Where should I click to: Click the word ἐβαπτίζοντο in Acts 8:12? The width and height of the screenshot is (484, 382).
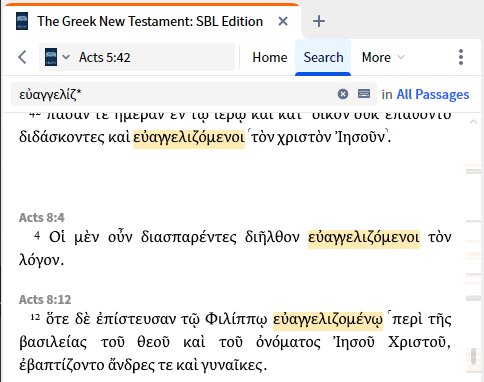point(61,366)
